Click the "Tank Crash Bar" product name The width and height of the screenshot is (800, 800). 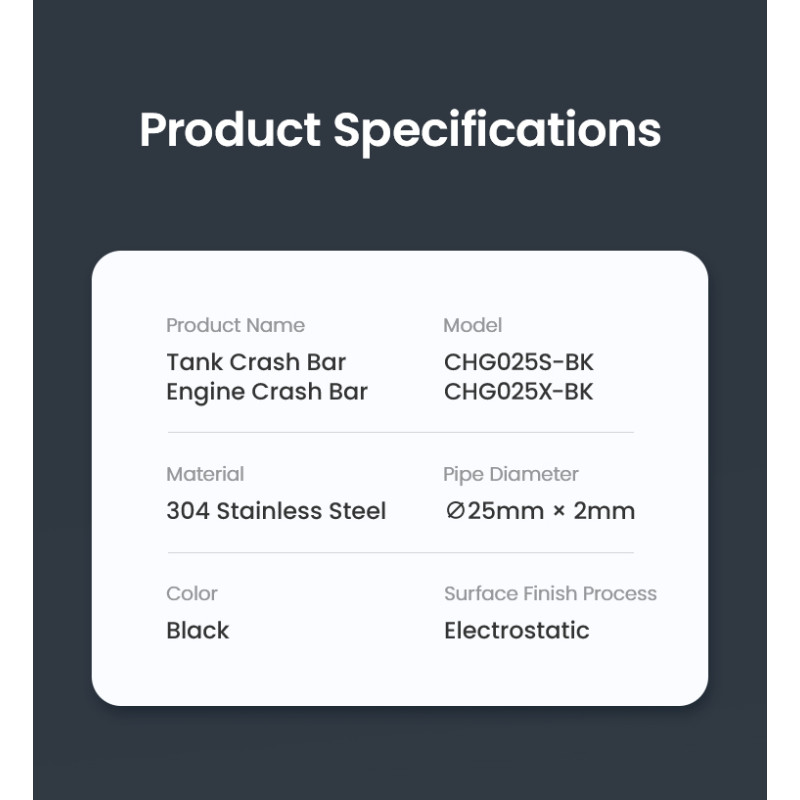256,362
